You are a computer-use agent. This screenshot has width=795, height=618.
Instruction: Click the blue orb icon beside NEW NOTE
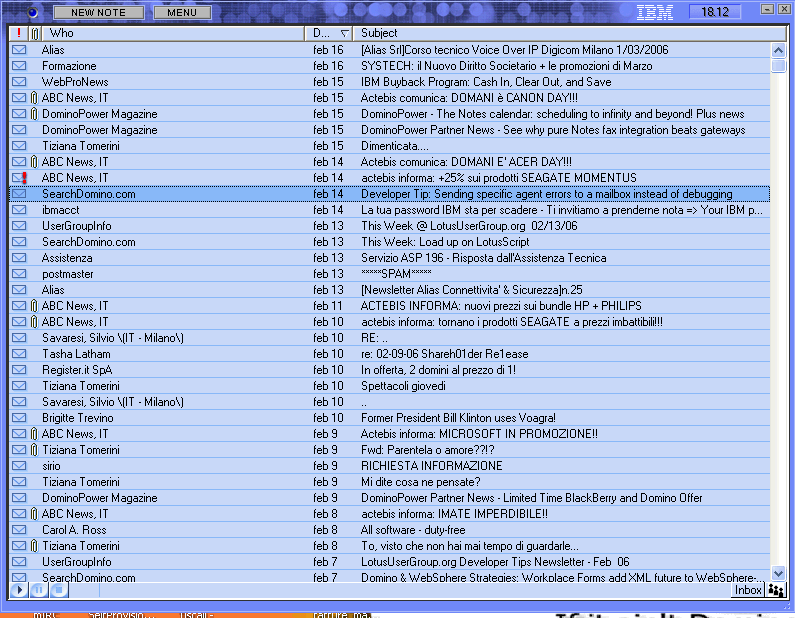tap(32, 12)
